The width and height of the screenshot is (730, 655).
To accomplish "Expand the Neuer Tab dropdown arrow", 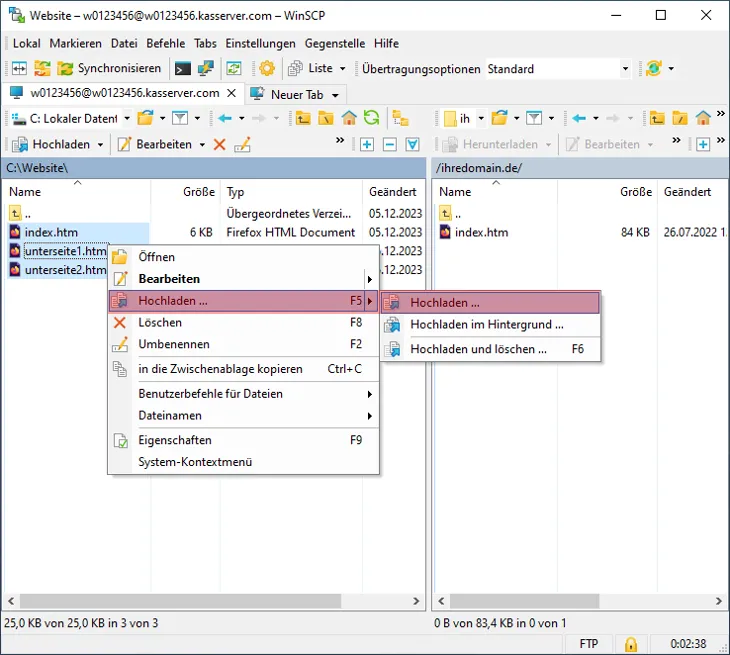I will pos(335,95).
